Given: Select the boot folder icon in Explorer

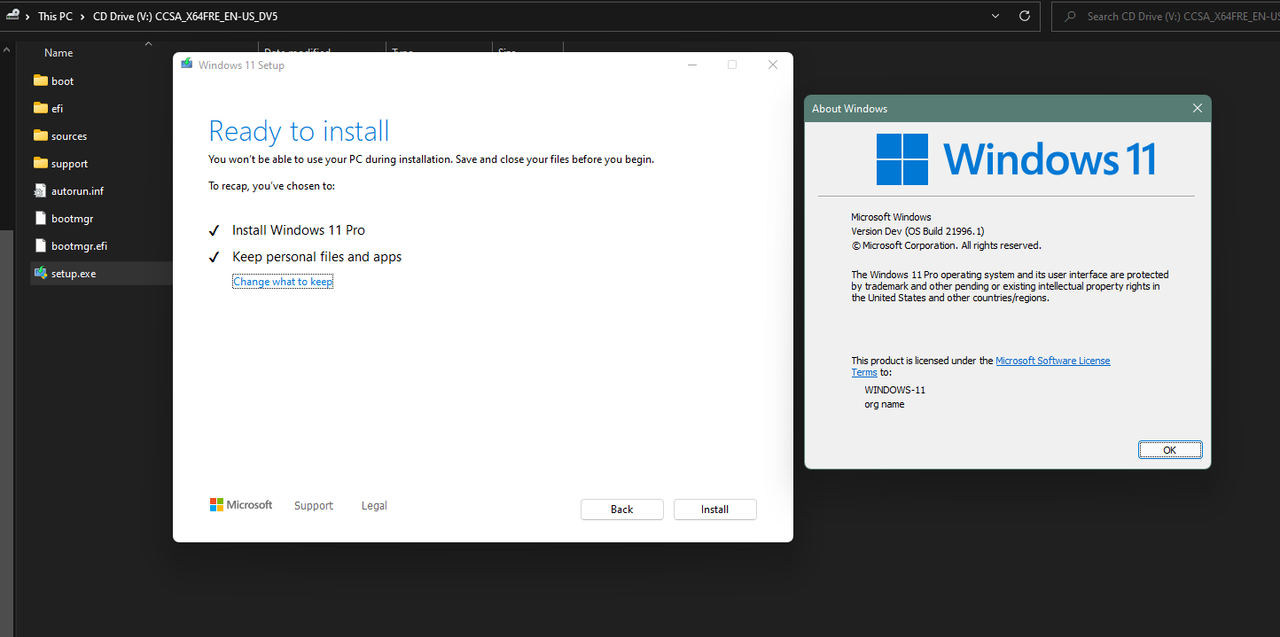Looking at the screenshot, I should pyautogui.click(x=40, y=81).
